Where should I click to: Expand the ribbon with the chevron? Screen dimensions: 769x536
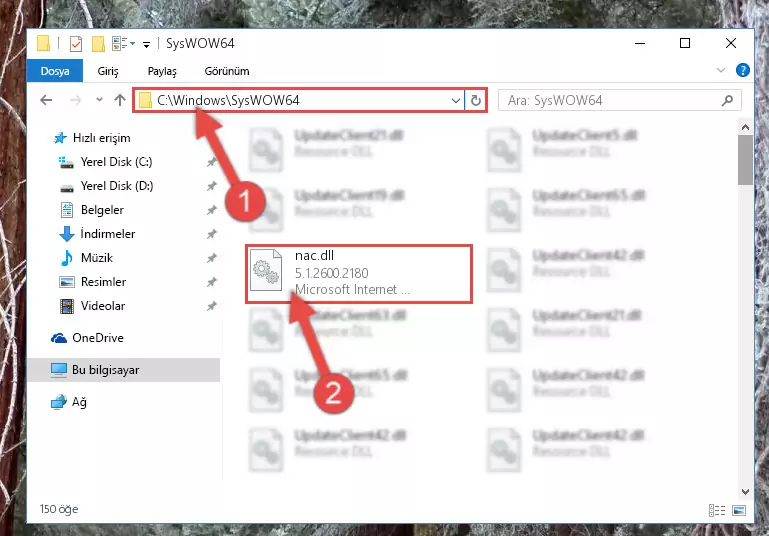click(720, 71)
